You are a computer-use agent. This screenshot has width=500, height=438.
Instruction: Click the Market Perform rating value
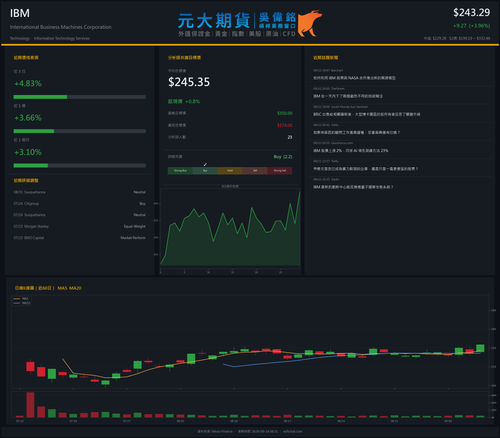pos(133,238)
